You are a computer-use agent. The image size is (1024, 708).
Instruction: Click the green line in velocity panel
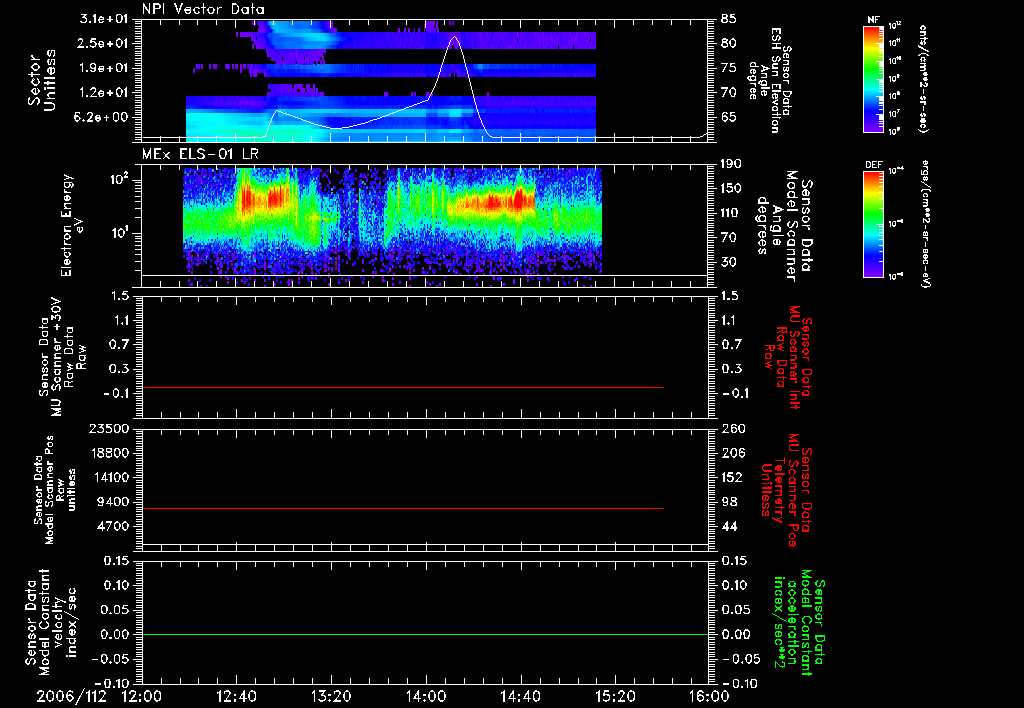(x=425, y=634)
